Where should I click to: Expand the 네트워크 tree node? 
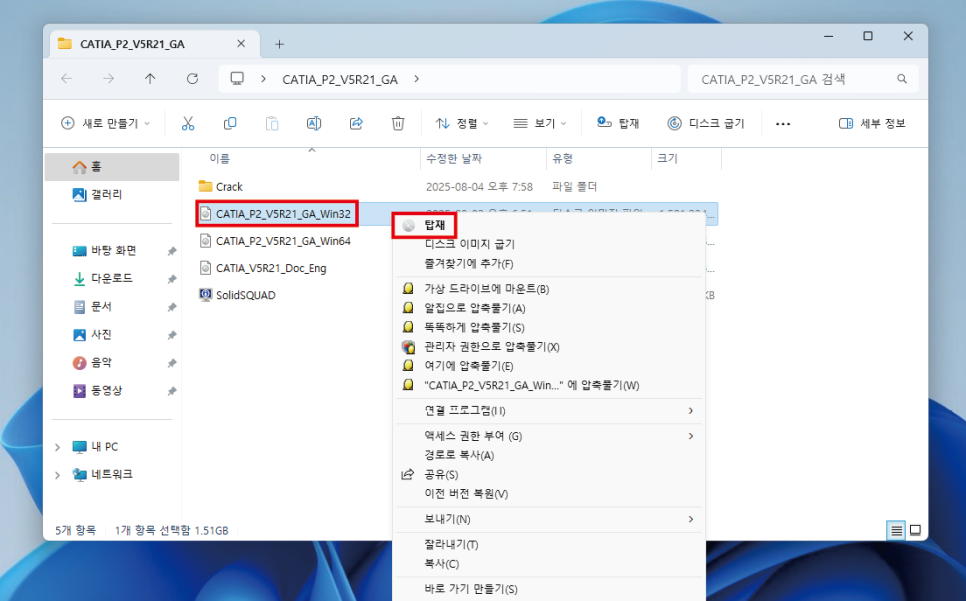(x=57, y=475)
